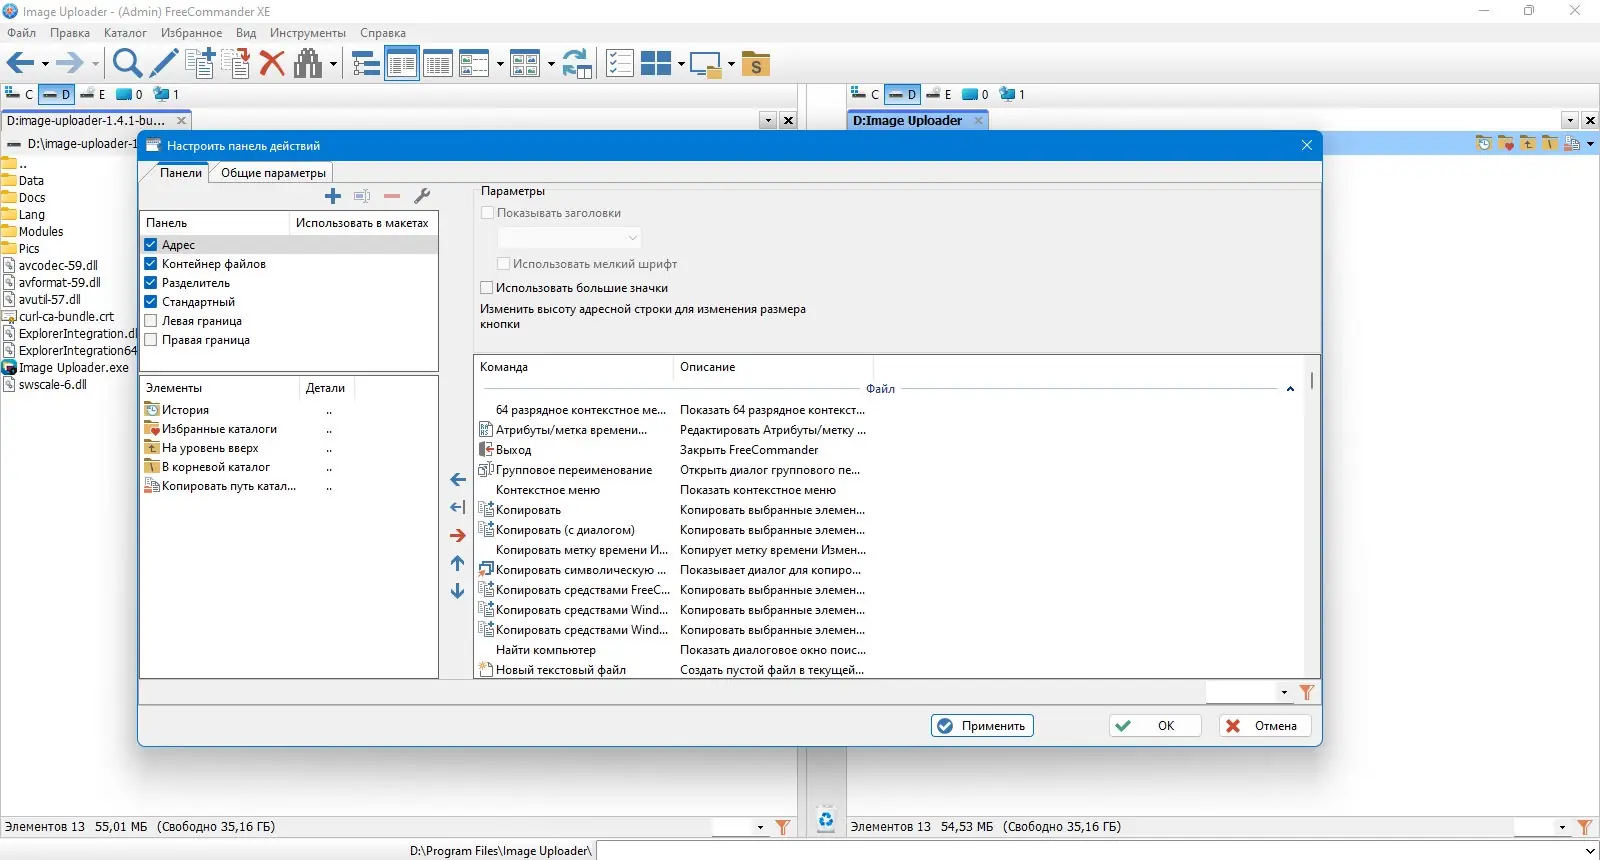Switch to the Общие параметры tab
The height and width of the screenshot is (860, 1600).
273,173
